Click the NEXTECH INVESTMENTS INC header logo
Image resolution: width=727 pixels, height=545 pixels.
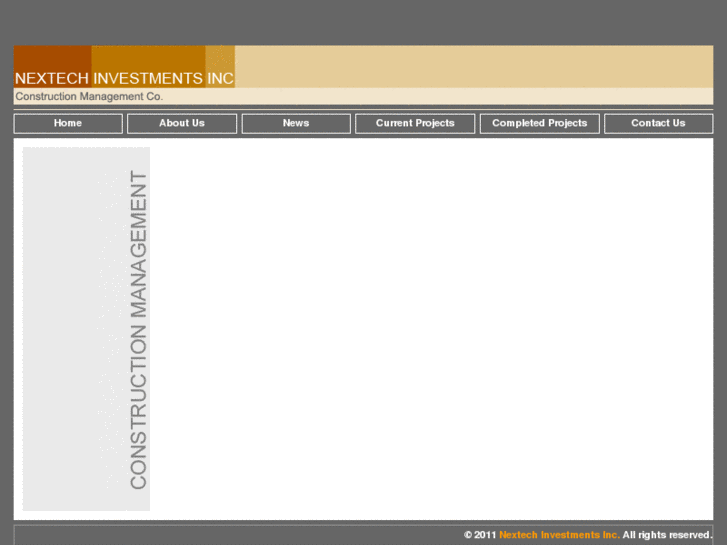tap(124, 67)
